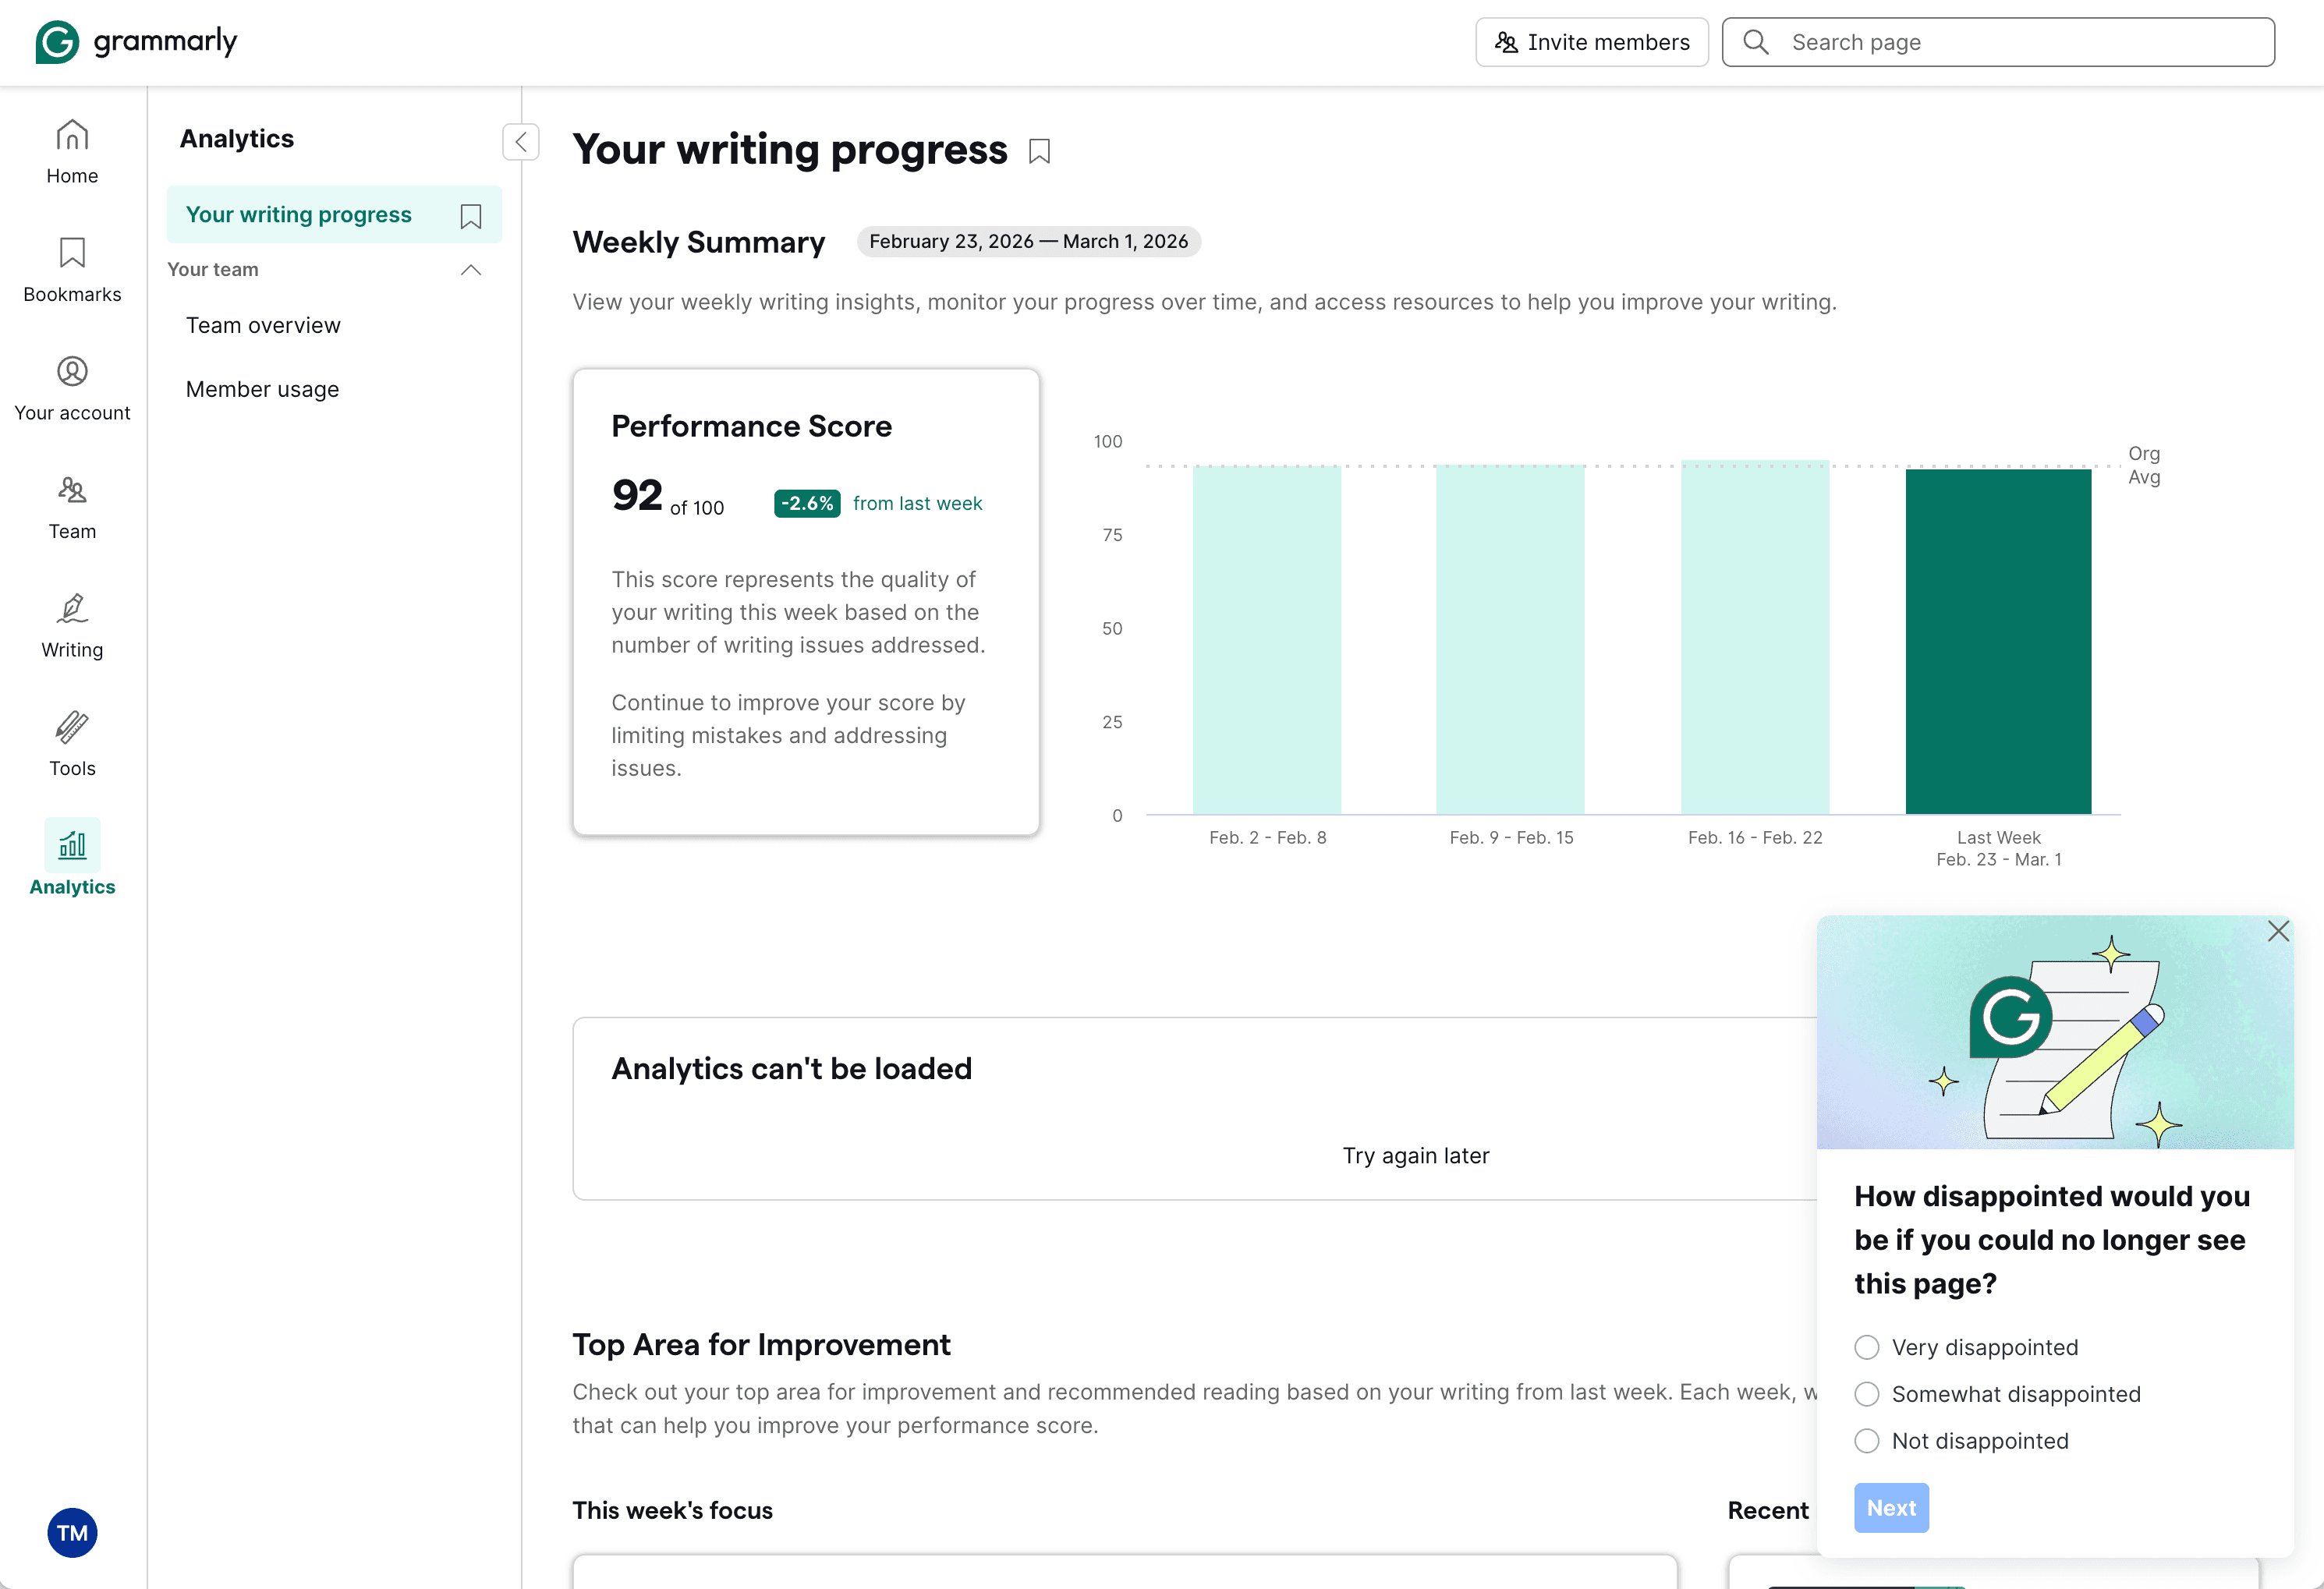Open the Bookmarks section
Screen dimensions: 2324x1589
point(71,270)
